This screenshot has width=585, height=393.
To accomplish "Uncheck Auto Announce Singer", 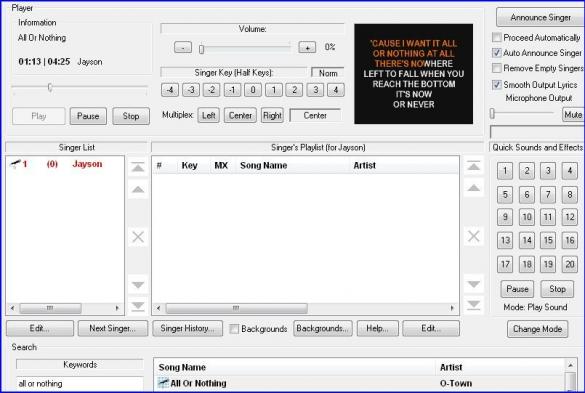I will tap(497, 53).
